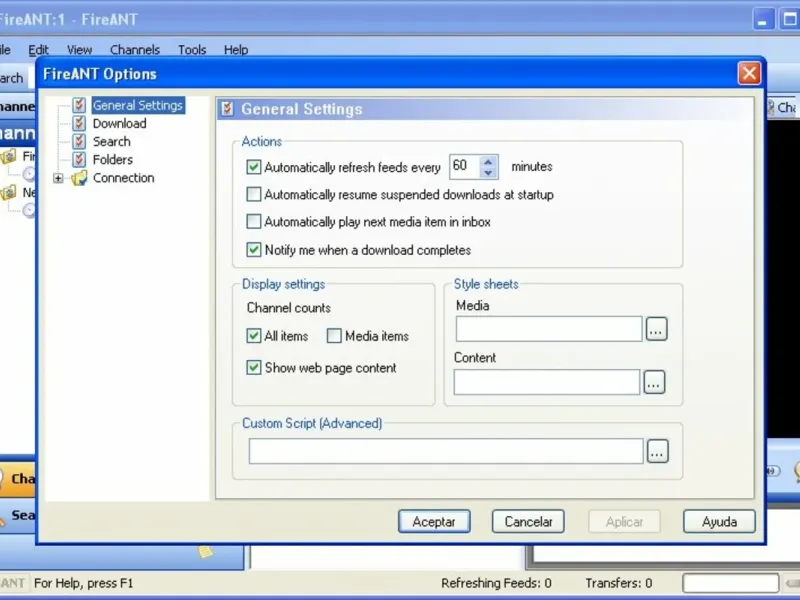The width and height of the screenshot is (800, 600).
Task: Click the Folders checklist icon in tree
Action: pos(79,160)
